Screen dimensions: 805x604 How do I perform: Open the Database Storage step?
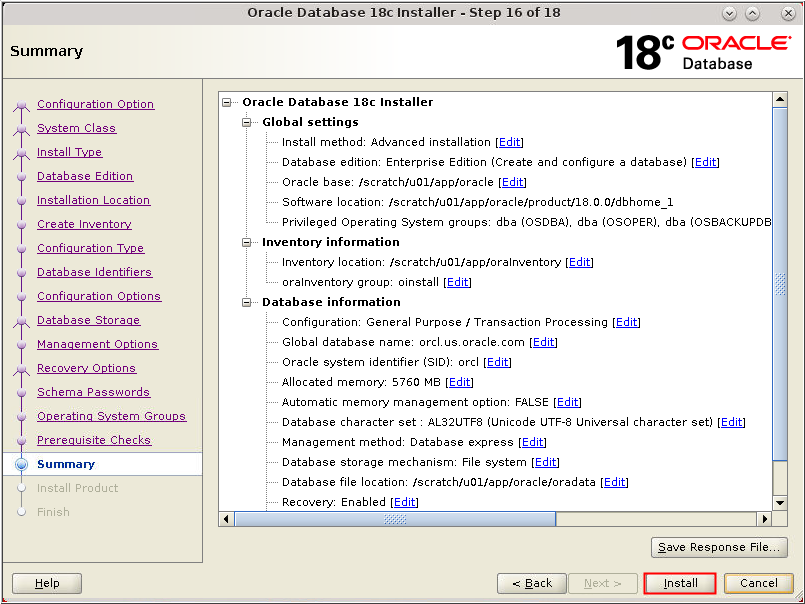(x=88, y=320)
